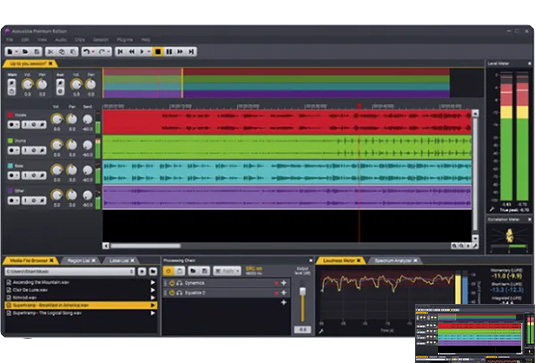
Task: Open the View menu
Action: 42,40
